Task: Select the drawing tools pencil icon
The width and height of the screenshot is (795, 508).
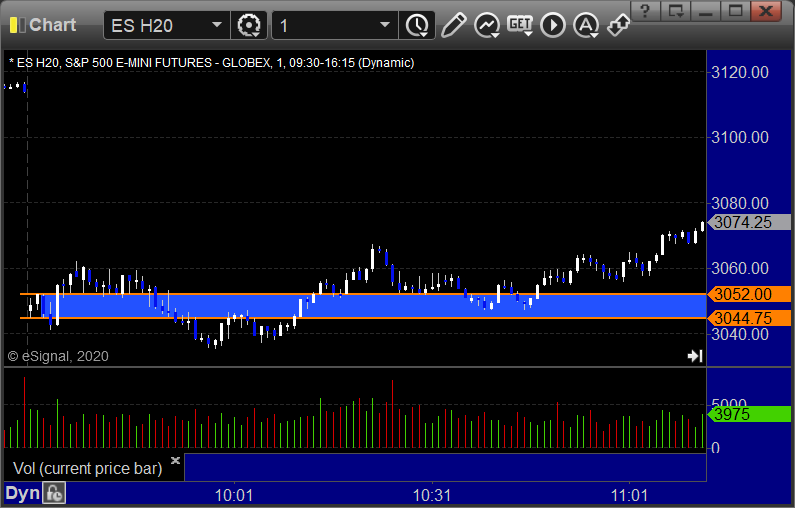Action: coord(453,25)
